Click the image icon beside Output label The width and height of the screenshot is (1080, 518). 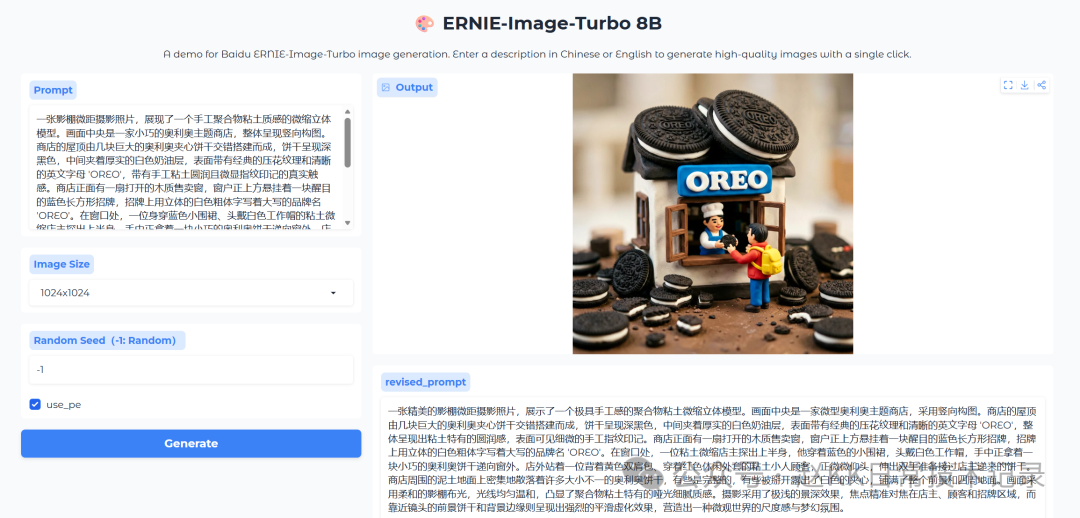pyautogui.click(x=386, y=87)
